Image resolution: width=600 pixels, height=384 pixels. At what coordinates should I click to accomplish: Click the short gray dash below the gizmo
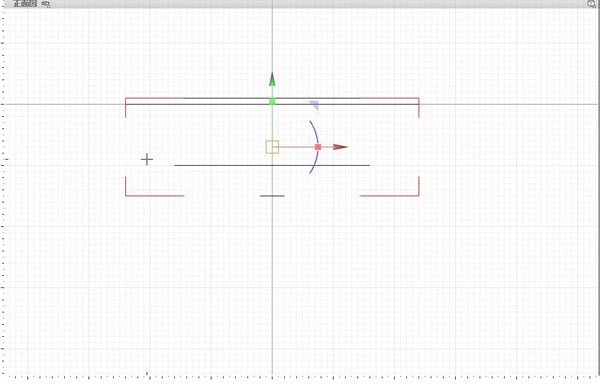click(272, 196)
